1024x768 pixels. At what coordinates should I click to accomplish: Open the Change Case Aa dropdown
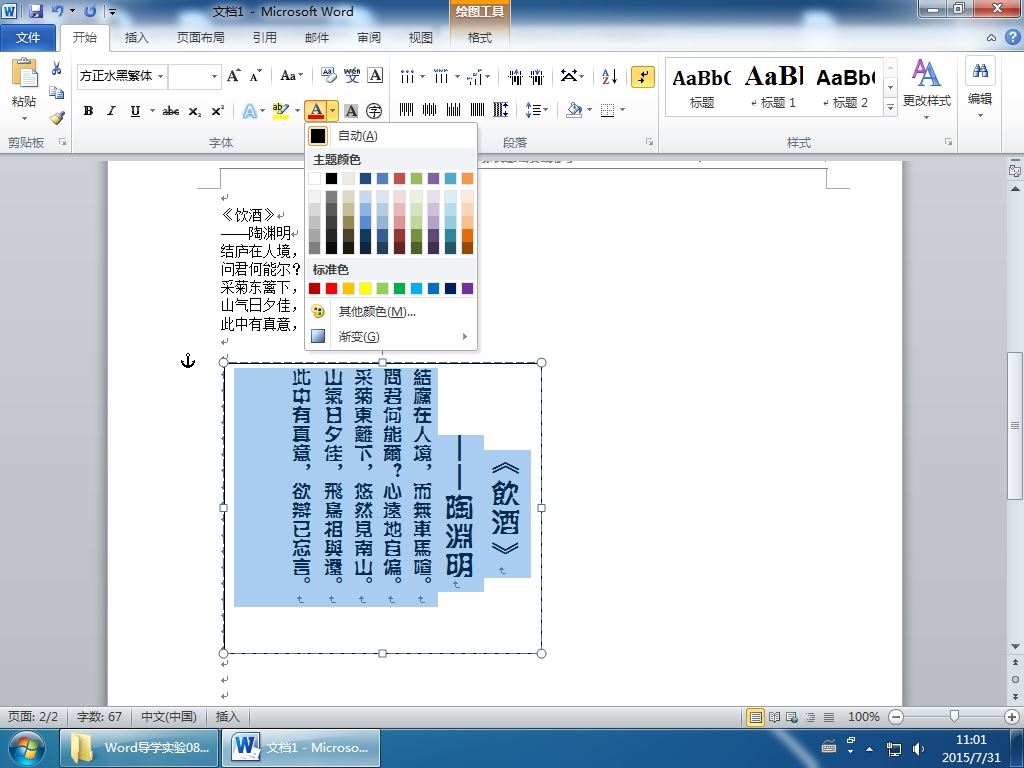coord(291,76)
